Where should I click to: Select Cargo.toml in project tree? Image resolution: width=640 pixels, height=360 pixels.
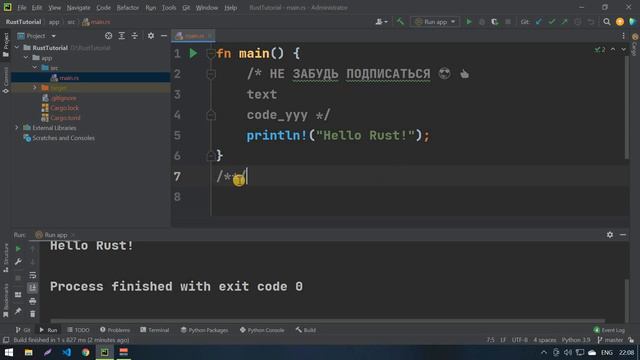click(x=65, y=118)
